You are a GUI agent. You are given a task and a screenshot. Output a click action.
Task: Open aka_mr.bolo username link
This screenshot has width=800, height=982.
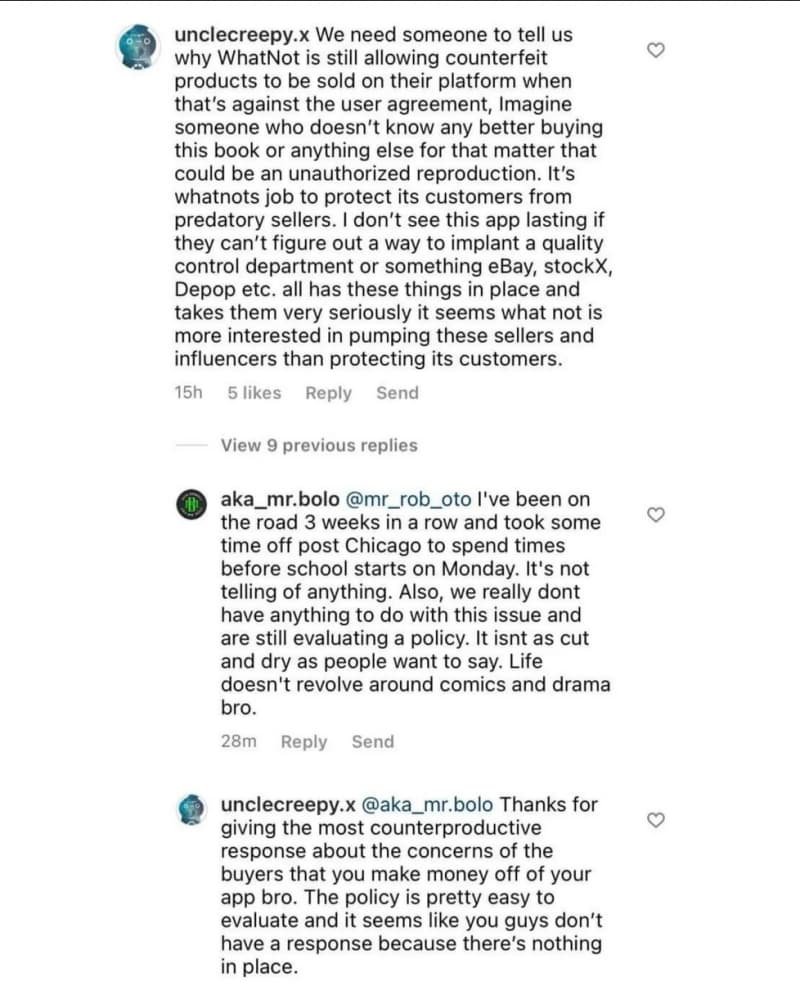(280, 500)
